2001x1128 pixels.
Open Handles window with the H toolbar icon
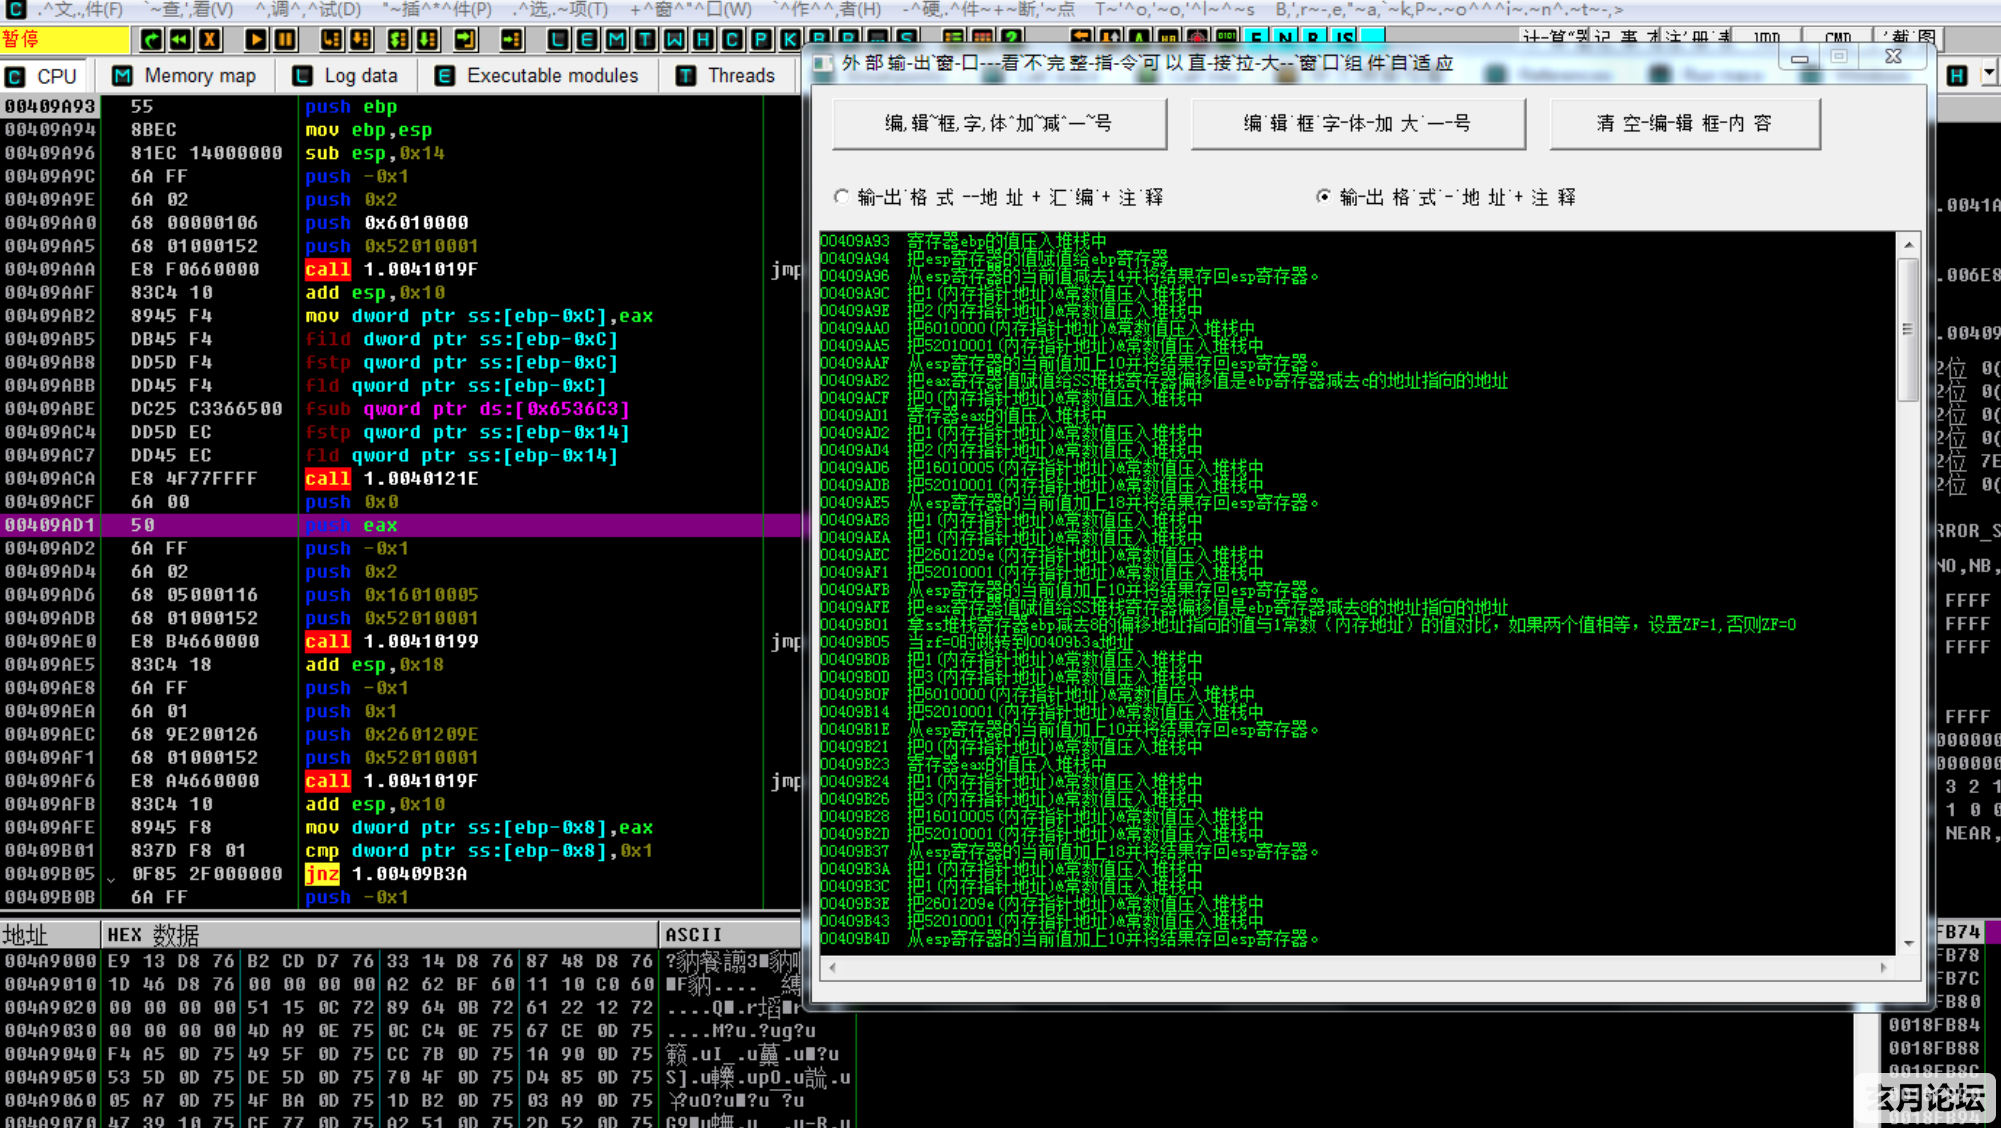[703, 40]
